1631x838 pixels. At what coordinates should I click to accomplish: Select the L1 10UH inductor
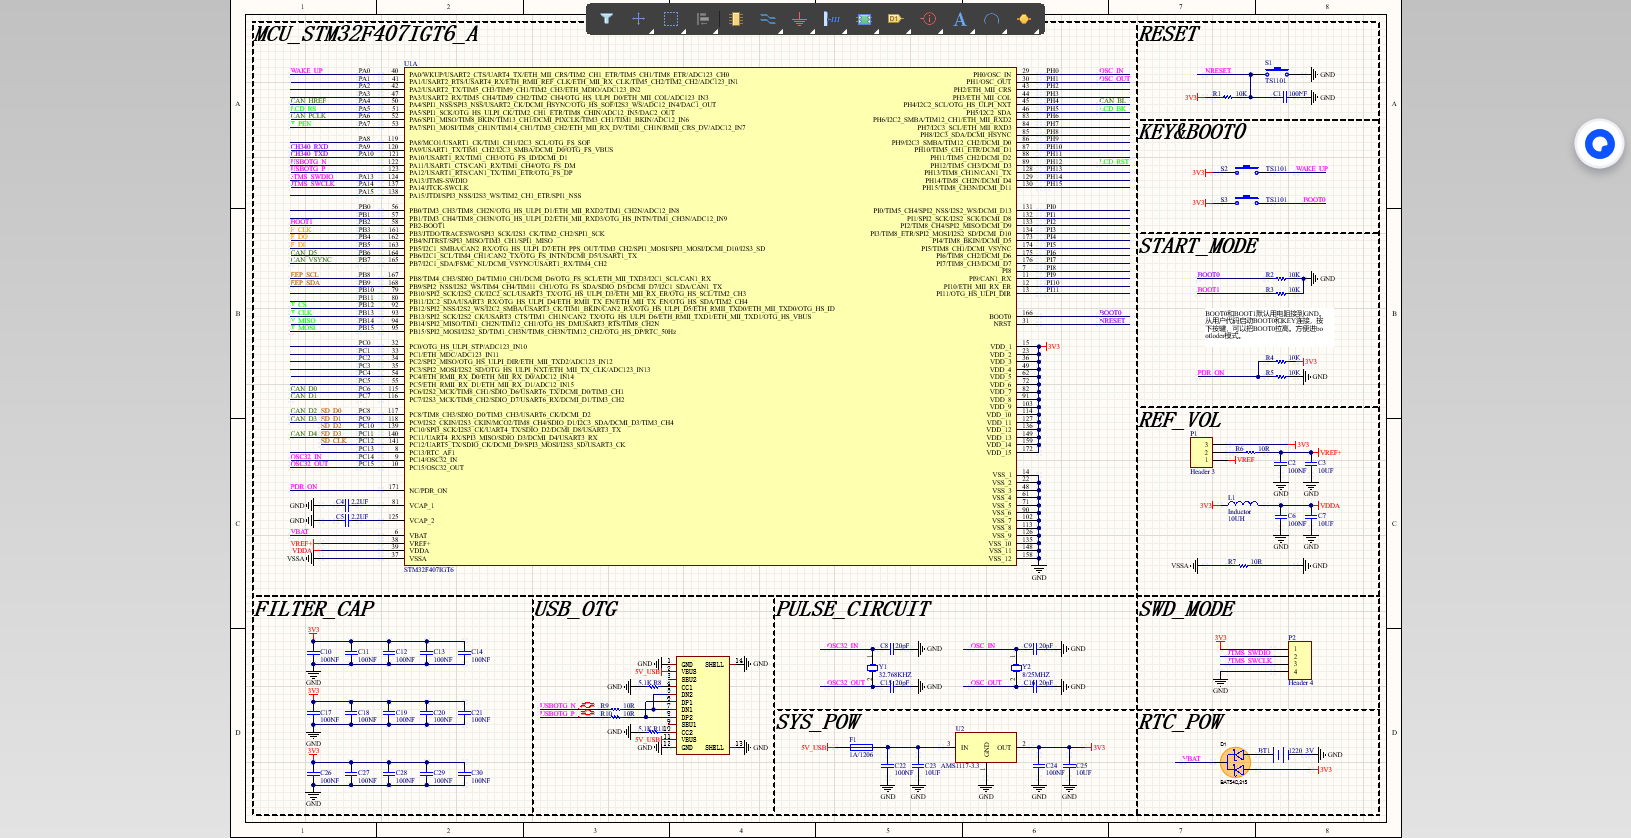[1242, 504]
